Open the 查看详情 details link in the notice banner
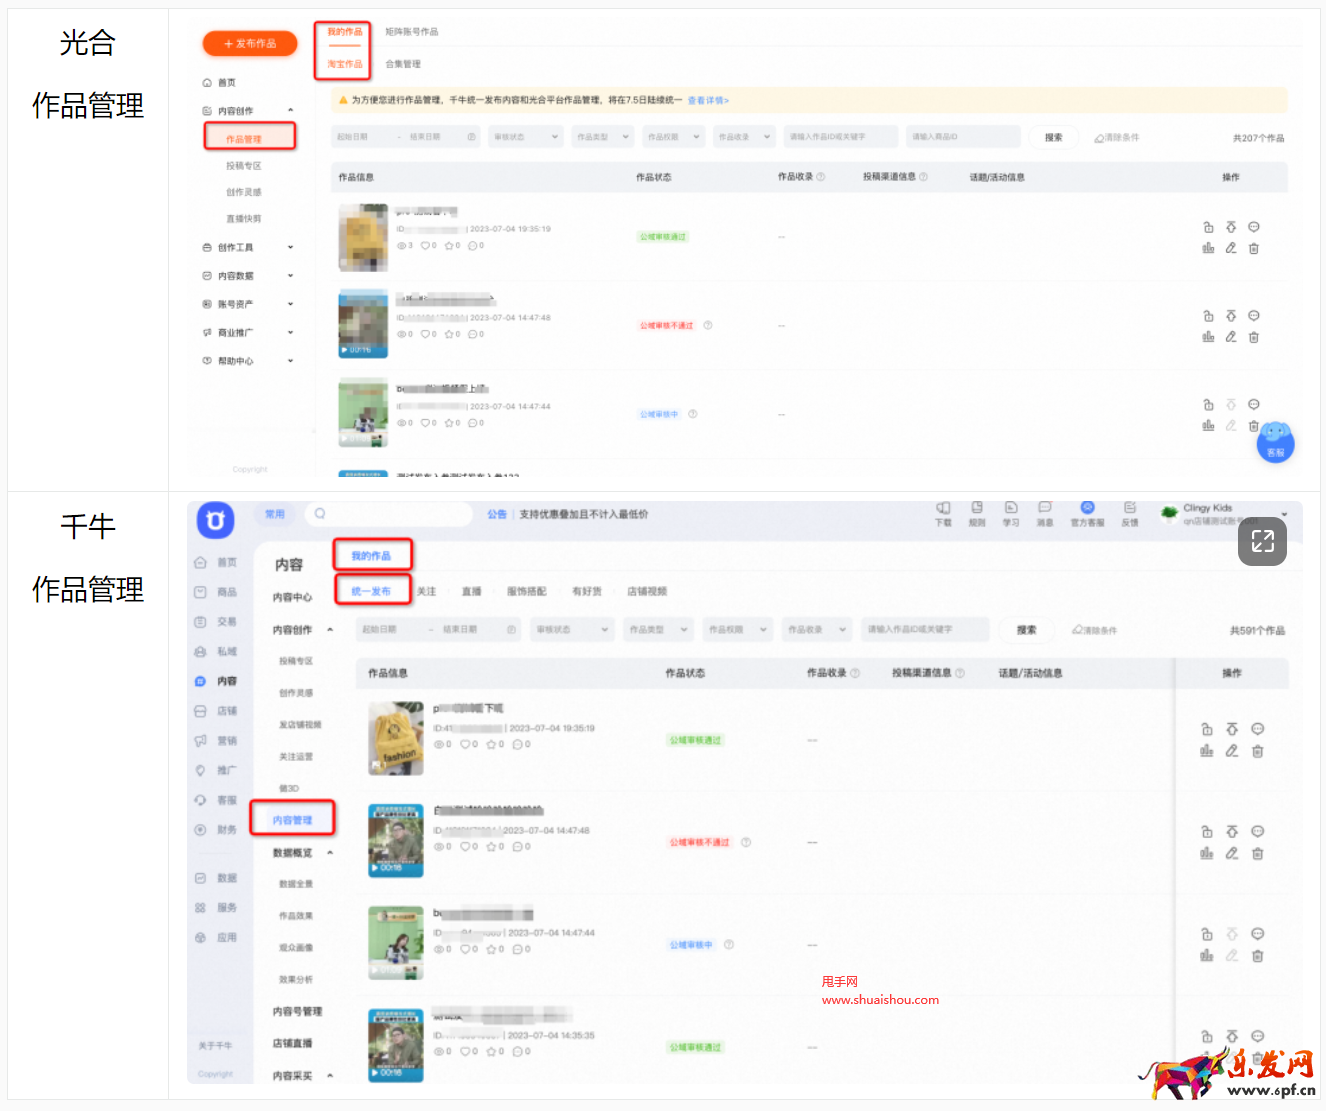The image size is (1326, 1111). 709,100
